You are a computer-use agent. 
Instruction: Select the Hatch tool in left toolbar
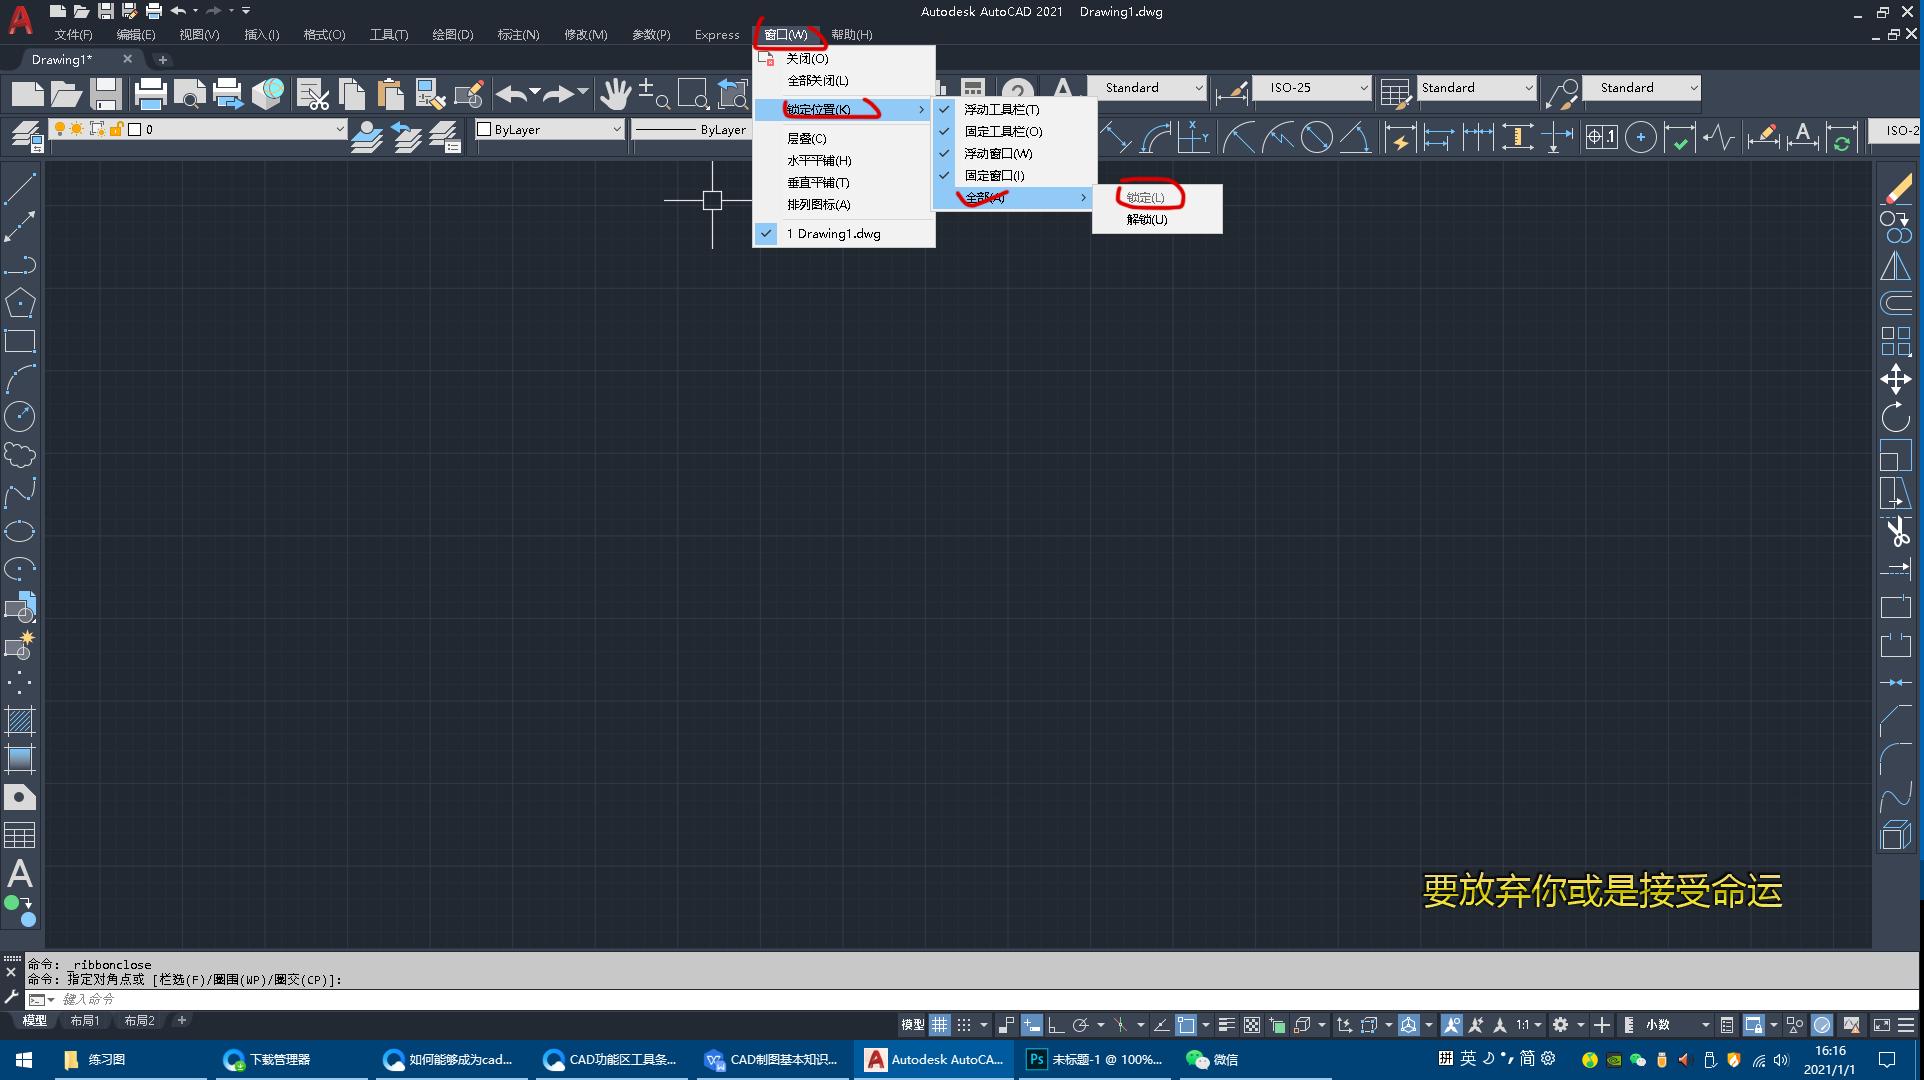20,721
